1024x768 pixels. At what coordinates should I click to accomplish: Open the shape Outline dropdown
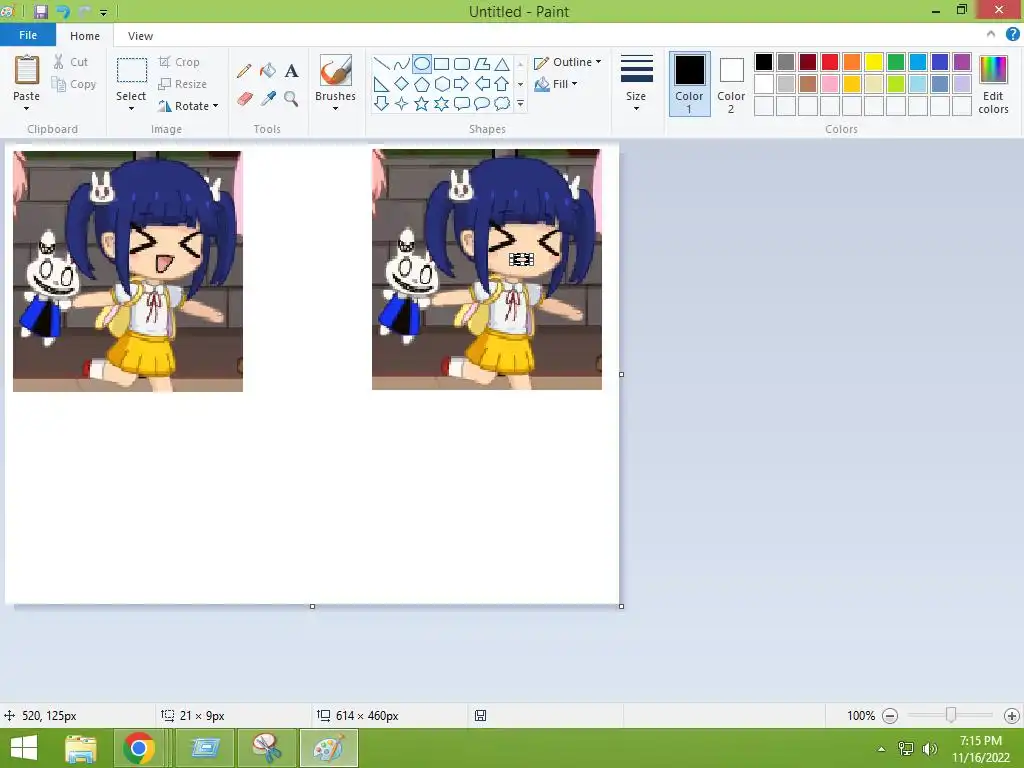tap(568, 62)
